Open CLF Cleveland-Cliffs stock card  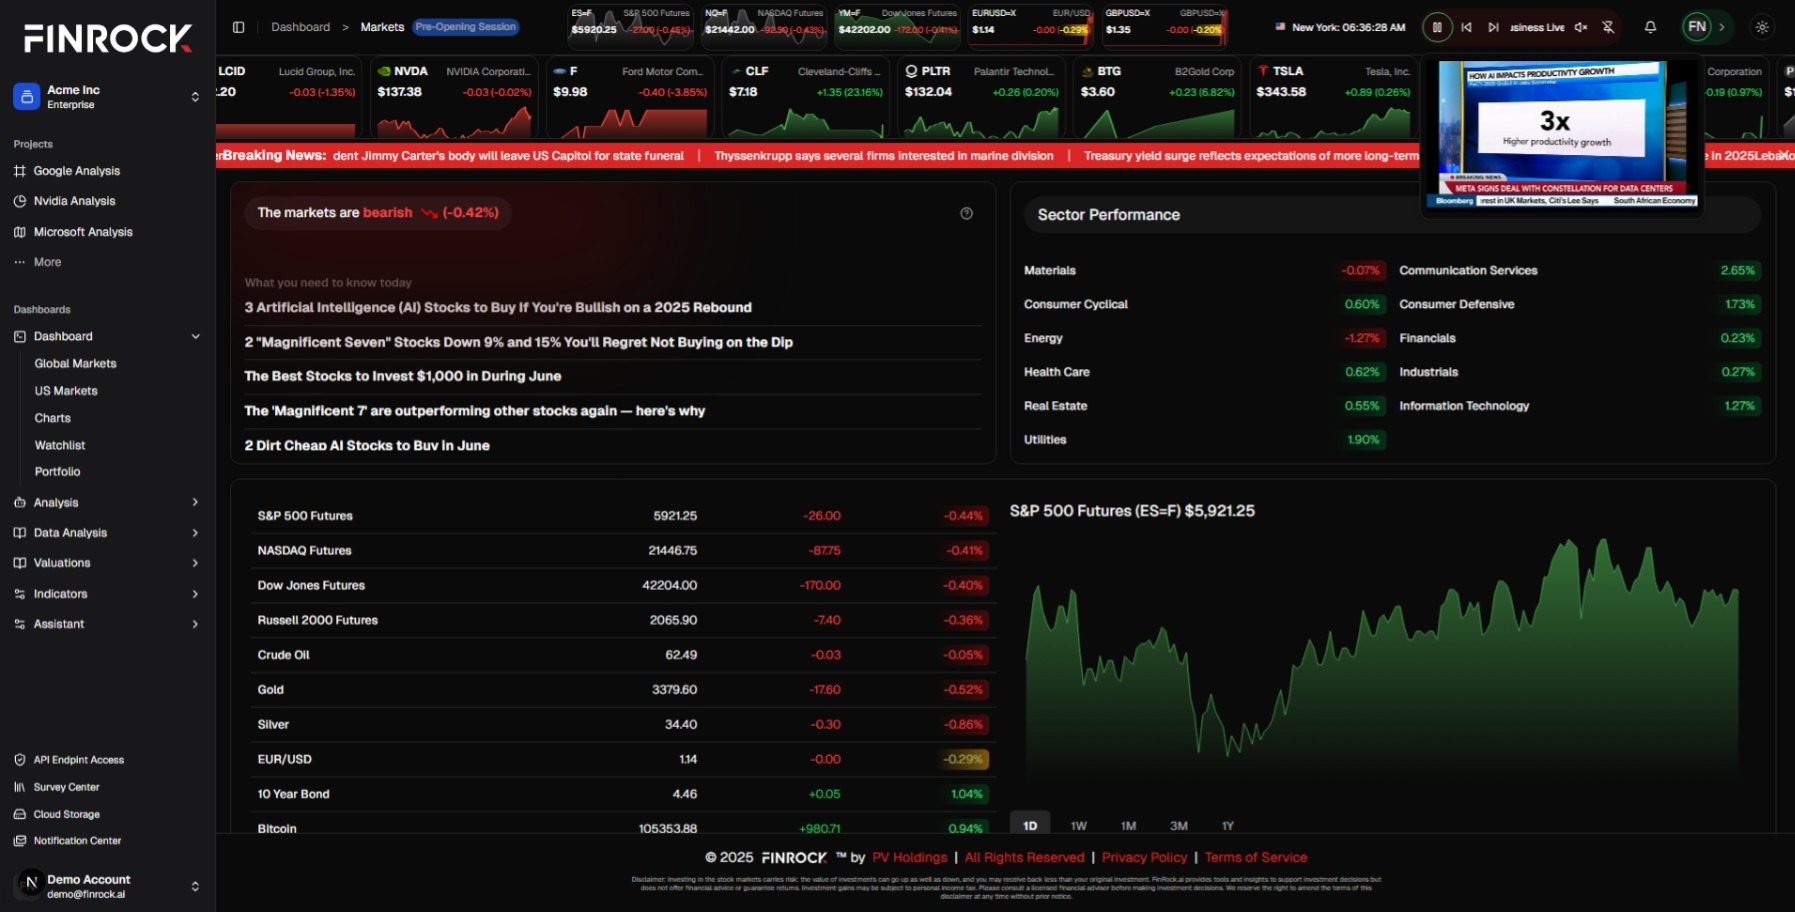coord(806,98)
